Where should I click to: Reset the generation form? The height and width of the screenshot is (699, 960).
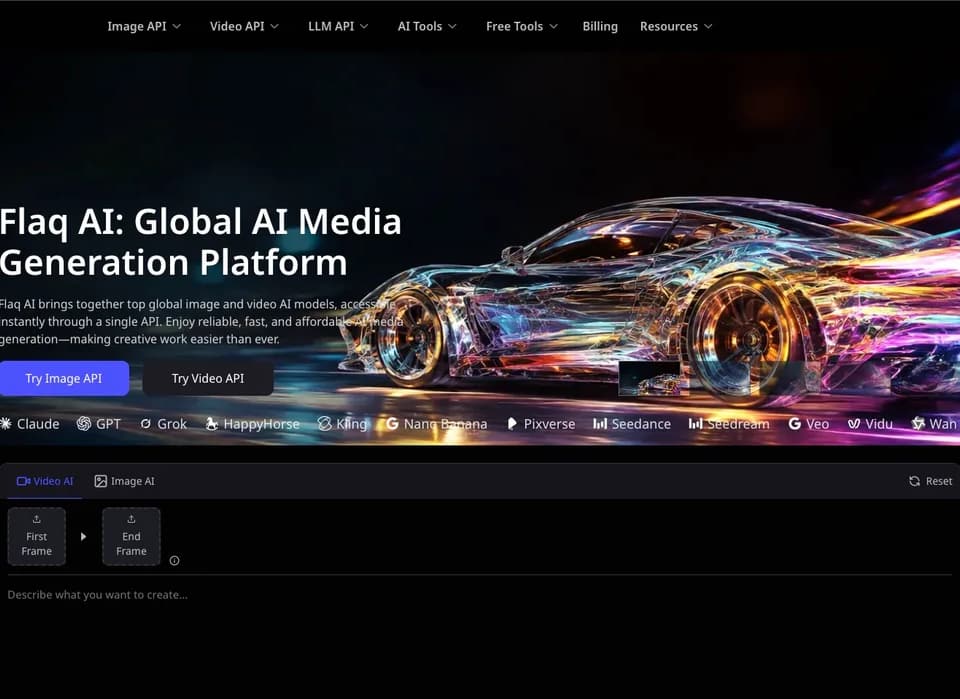click(x=931, y=481)
